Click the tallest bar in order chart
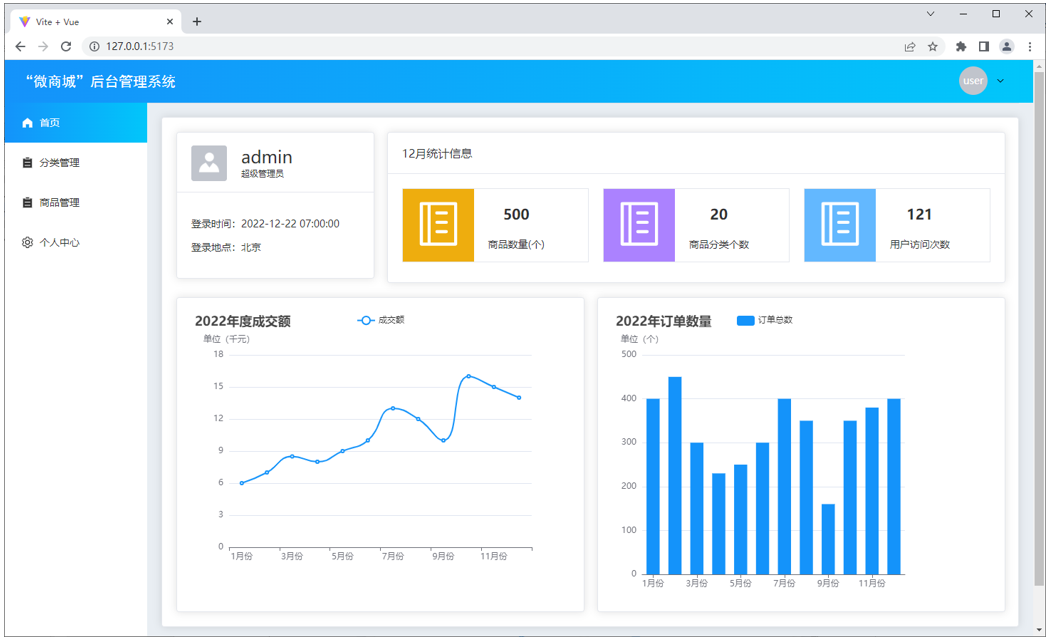 pos(675,475)
